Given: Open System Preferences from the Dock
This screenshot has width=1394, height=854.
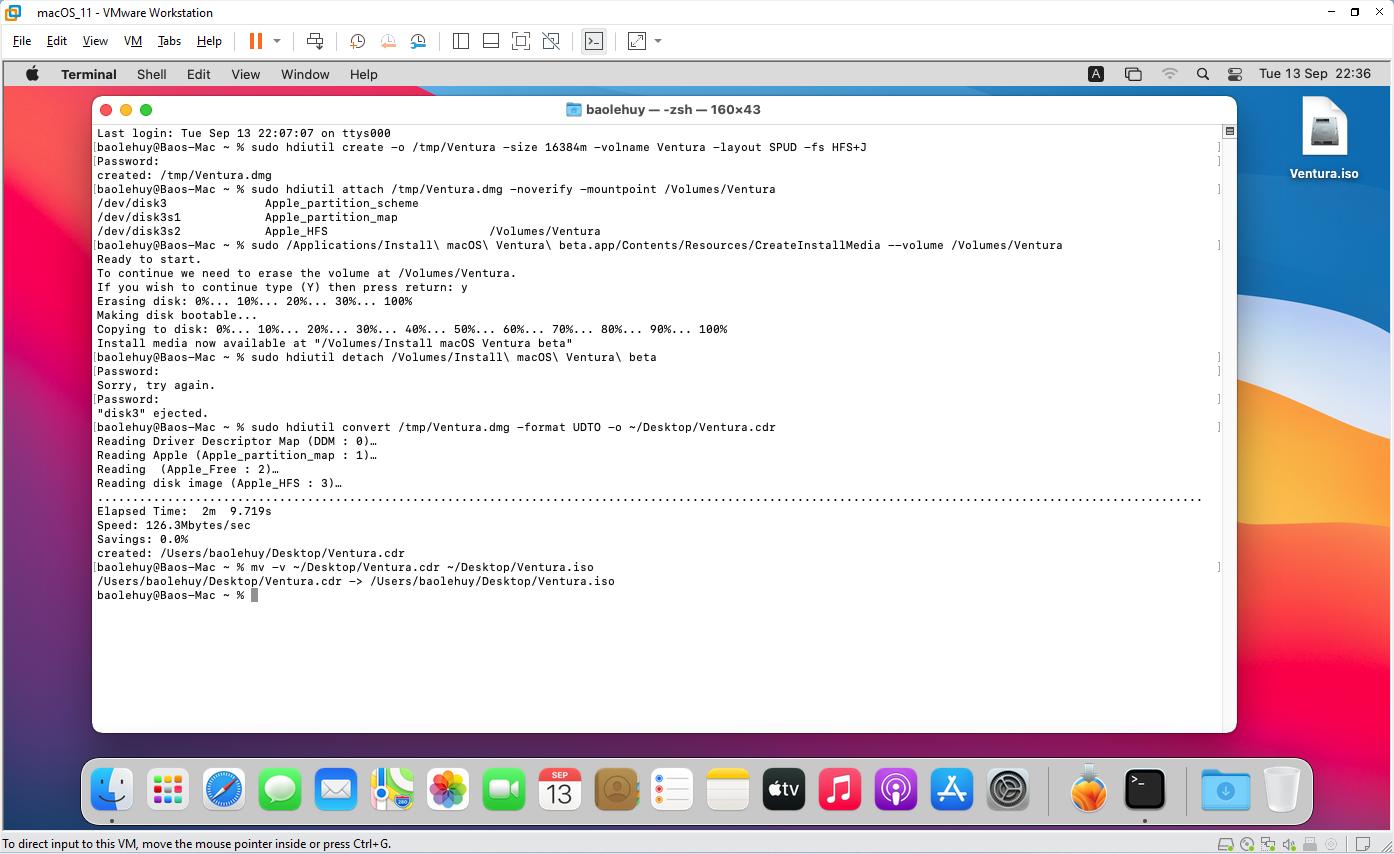Looking at the screenshot, I should coord(1008,791).
